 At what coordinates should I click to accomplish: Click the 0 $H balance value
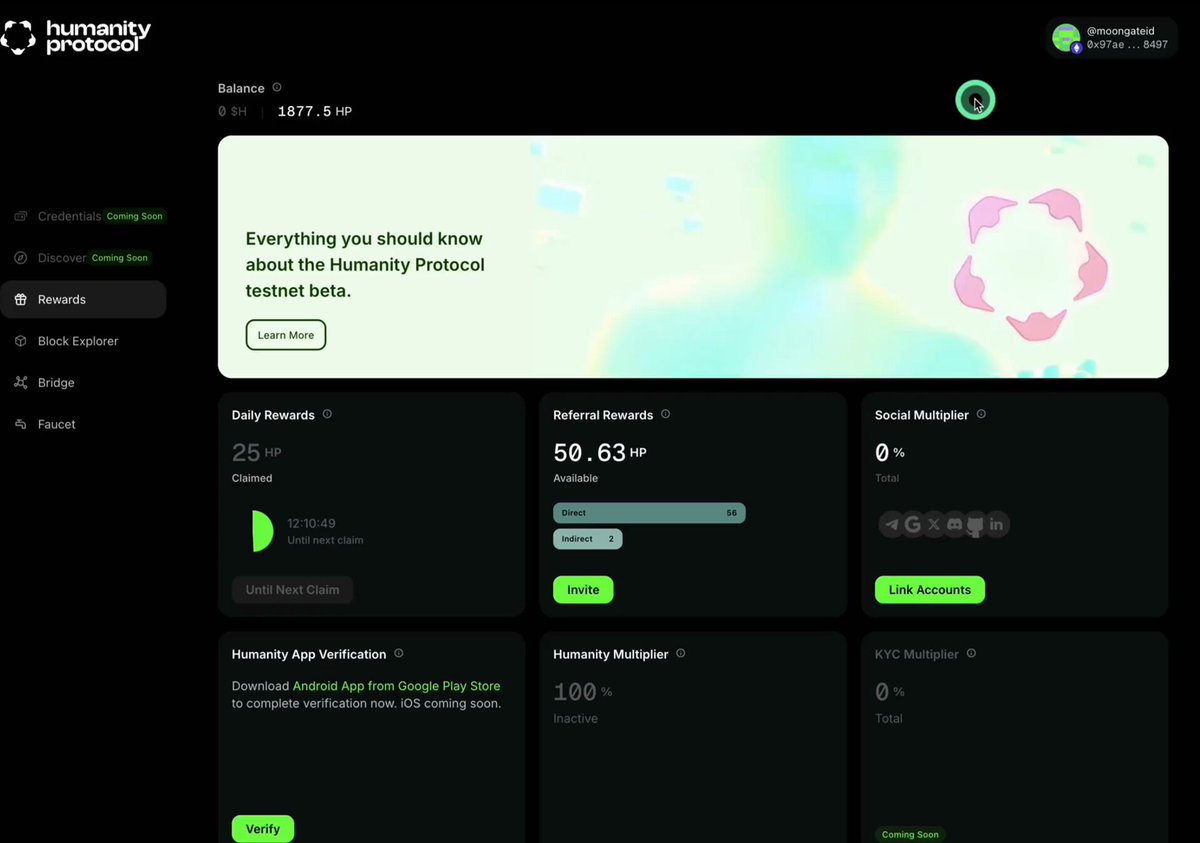point(232,112)
